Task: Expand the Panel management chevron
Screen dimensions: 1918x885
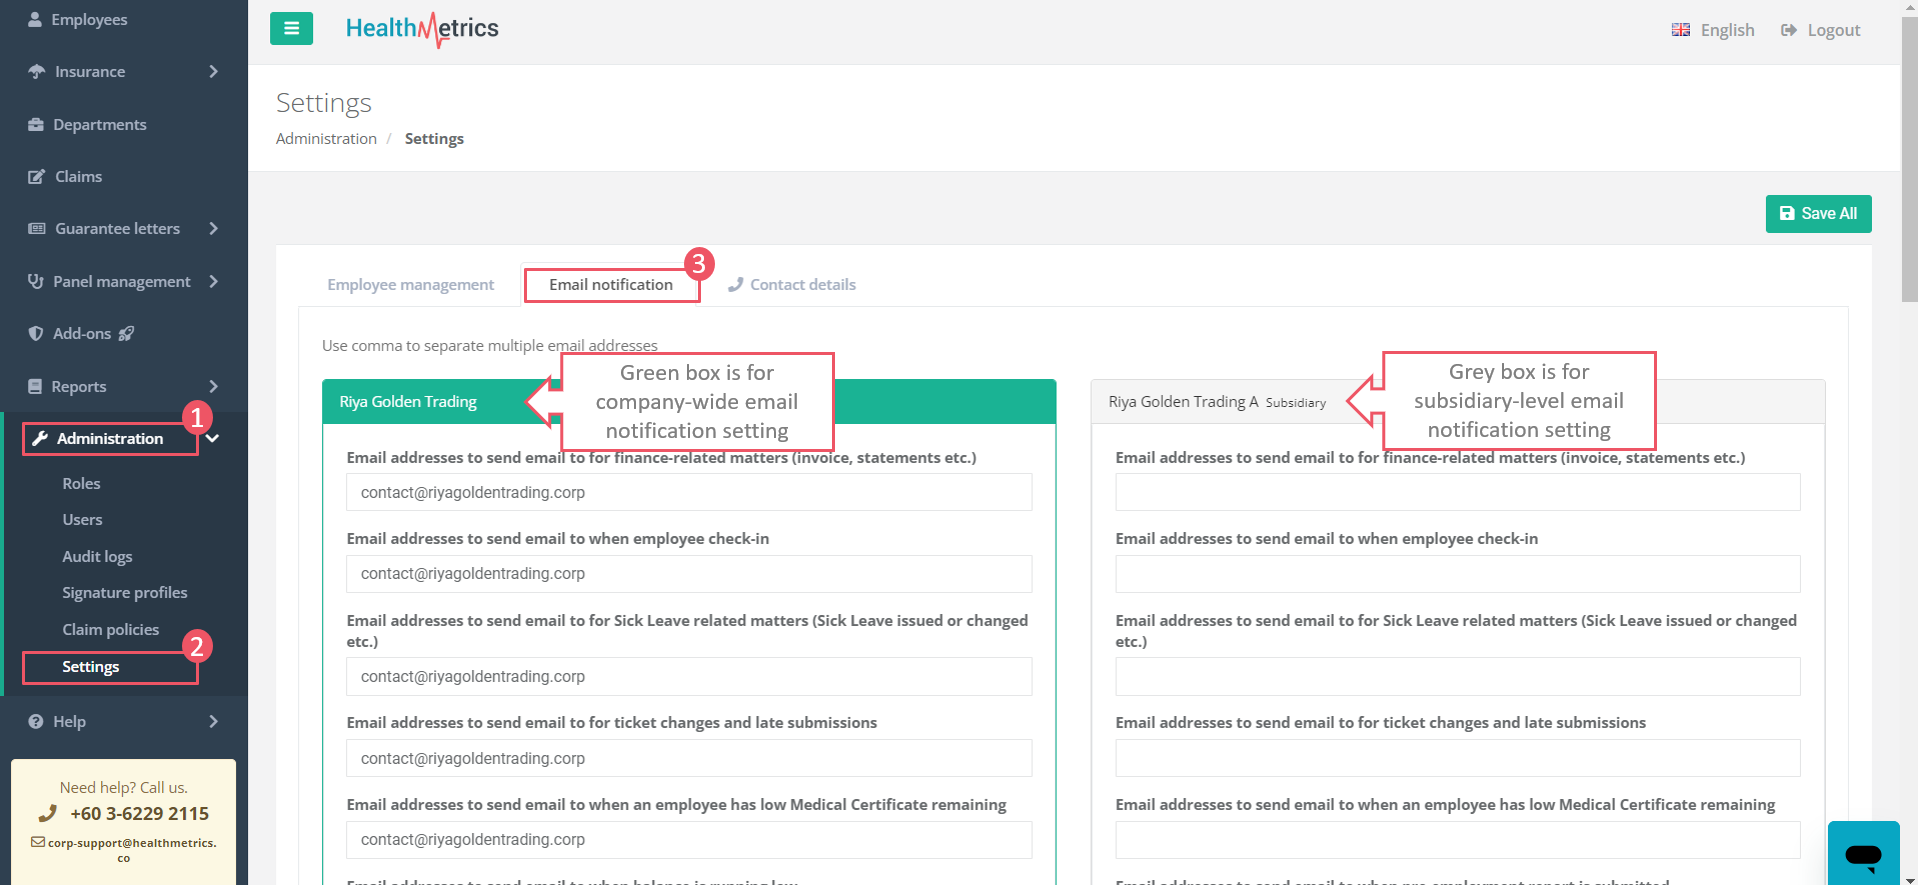Action: tap(213, 282)
